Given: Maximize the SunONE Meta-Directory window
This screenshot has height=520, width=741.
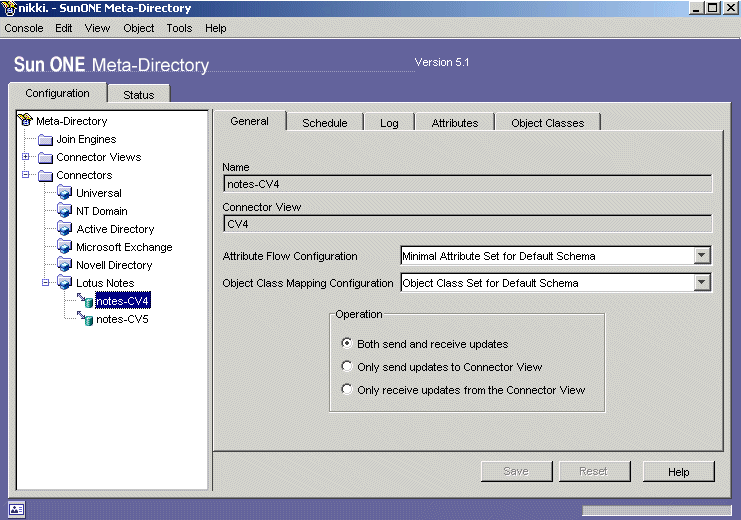Looking at the screenshot, I should tap(713, 8).
